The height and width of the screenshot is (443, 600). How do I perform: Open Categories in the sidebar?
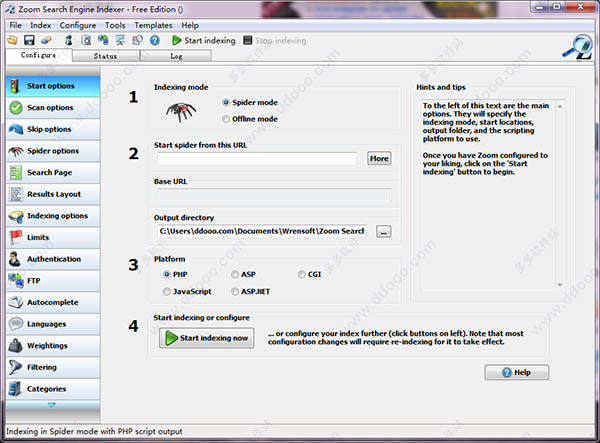53,389
